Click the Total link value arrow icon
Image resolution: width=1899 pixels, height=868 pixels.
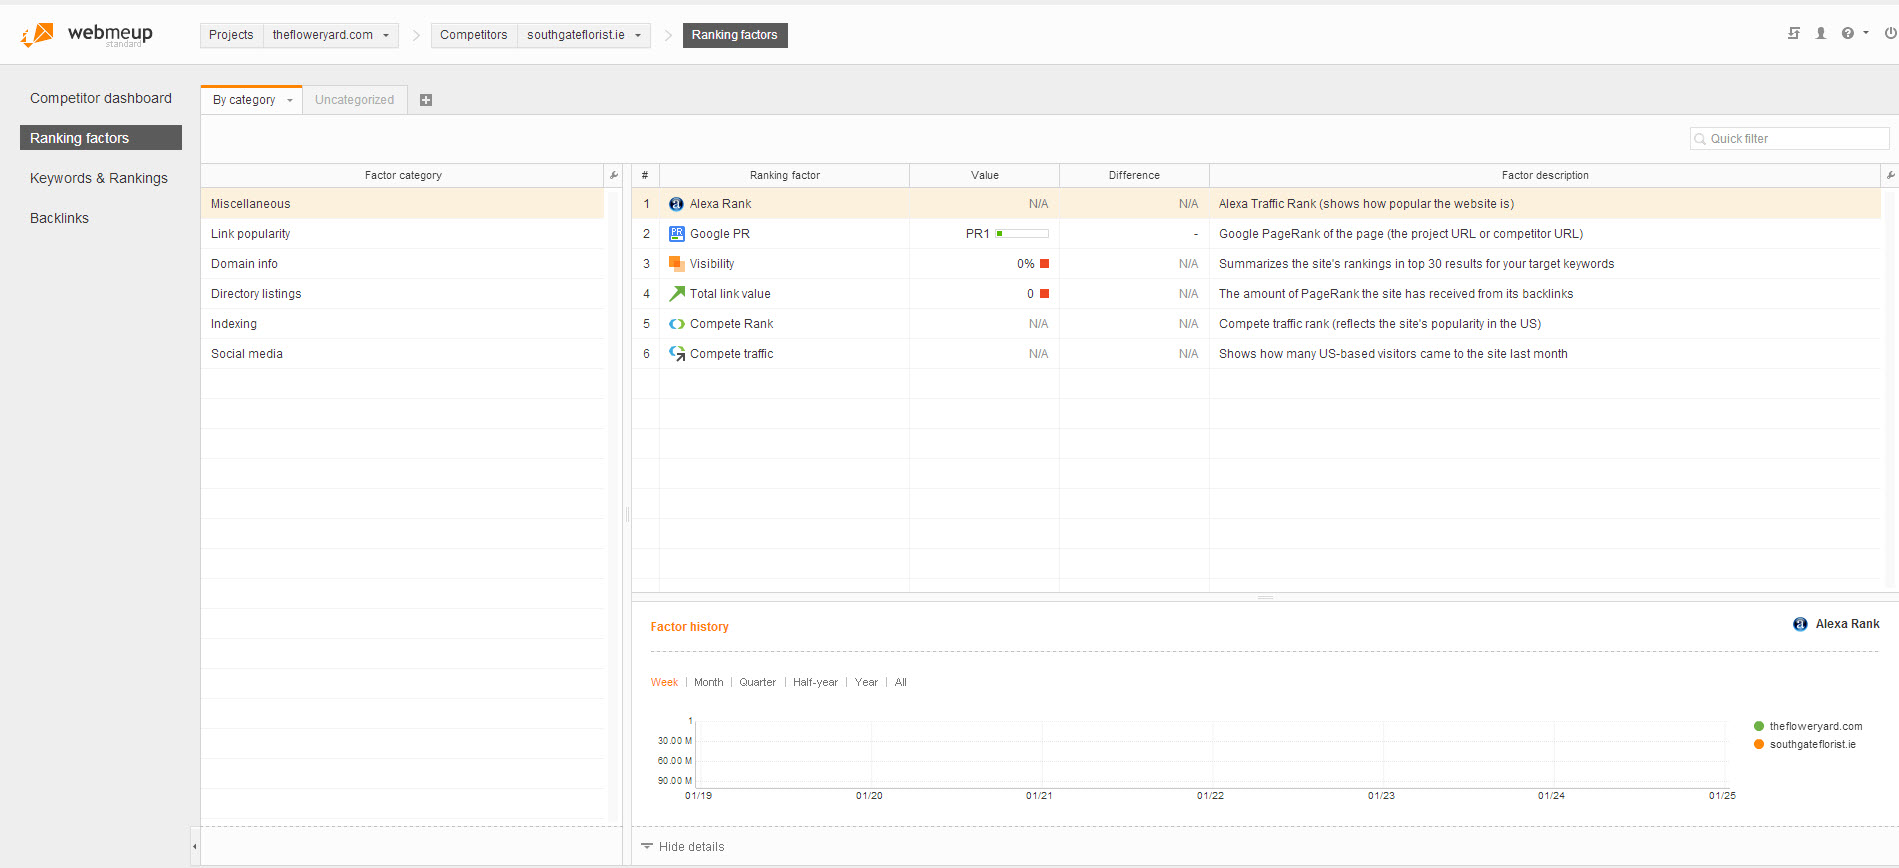point(677,294)
